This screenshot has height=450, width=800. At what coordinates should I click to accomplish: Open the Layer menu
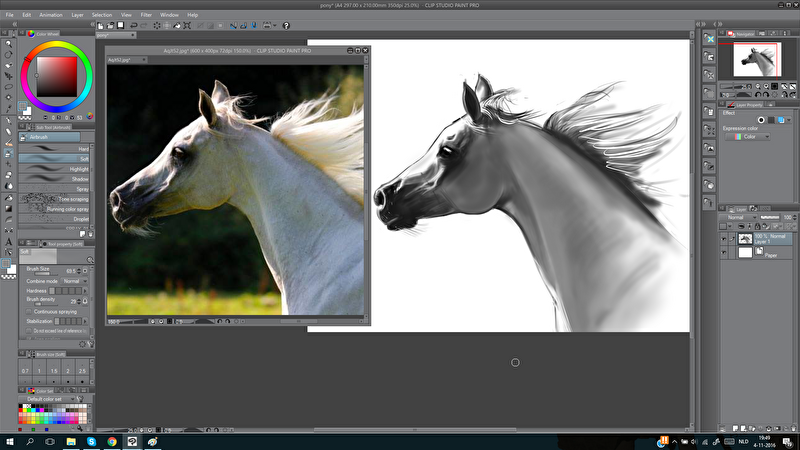click(78, 15)
